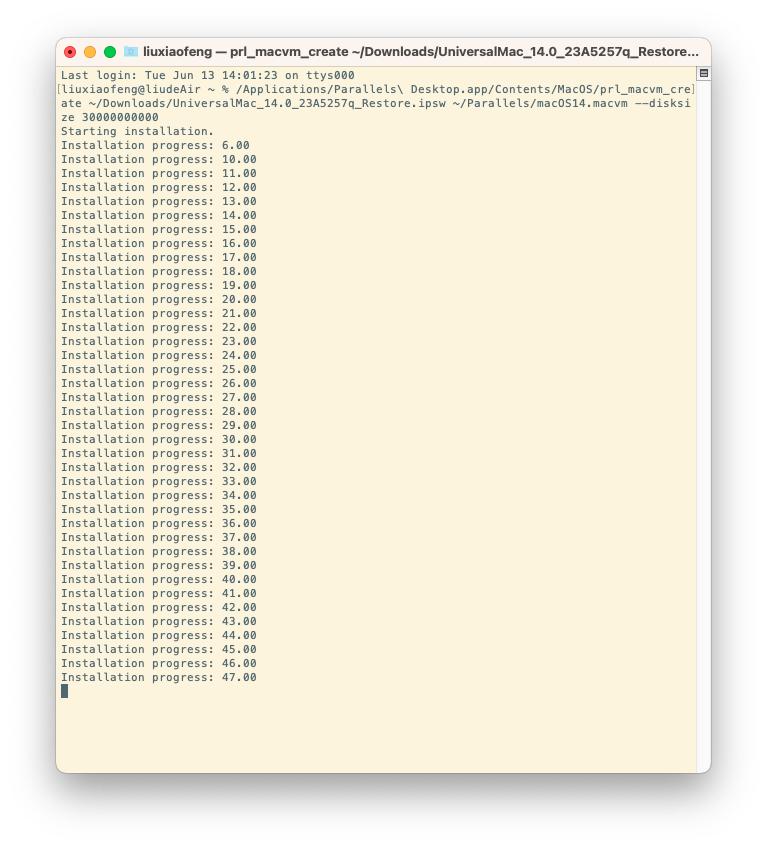Click 'Installation progress: 46.00' line
This screenshot has width=767, height=847.
[x=158, y=663]
